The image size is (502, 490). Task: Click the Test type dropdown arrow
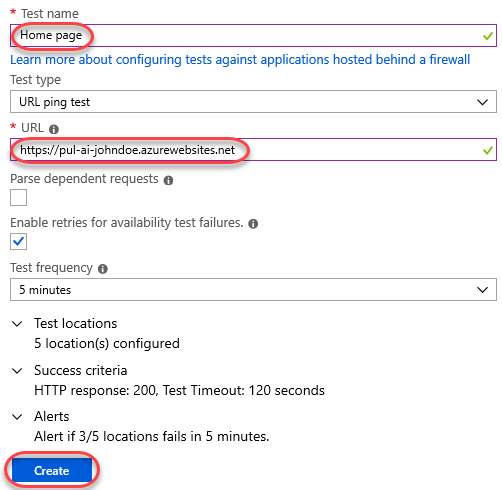[x=482, y=102]
